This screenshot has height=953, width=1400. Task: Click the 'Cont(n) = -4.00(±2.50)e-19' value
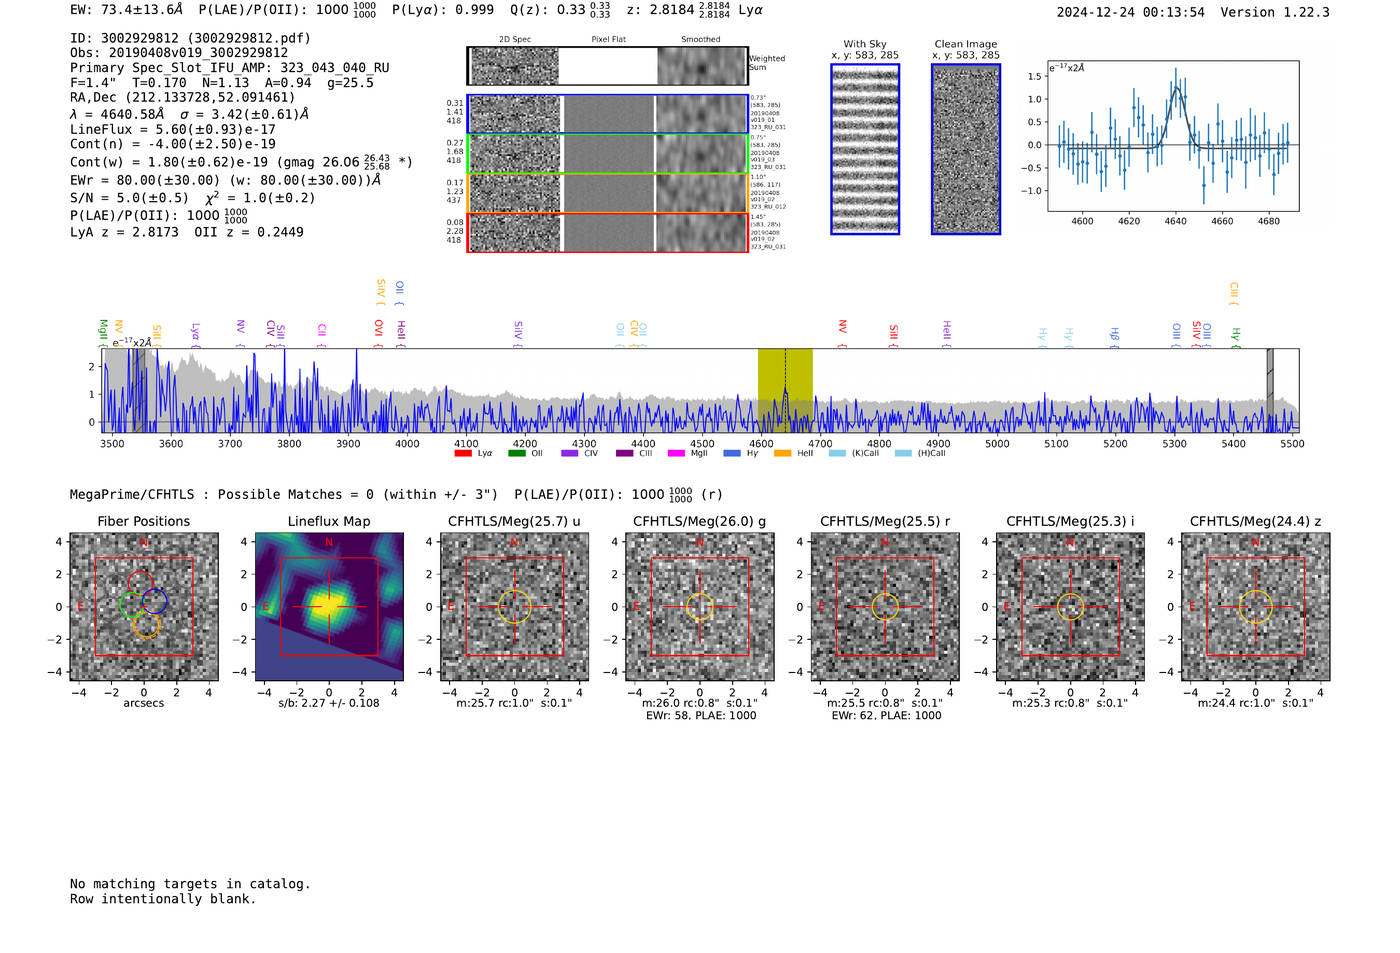click(x=173, y=144)
